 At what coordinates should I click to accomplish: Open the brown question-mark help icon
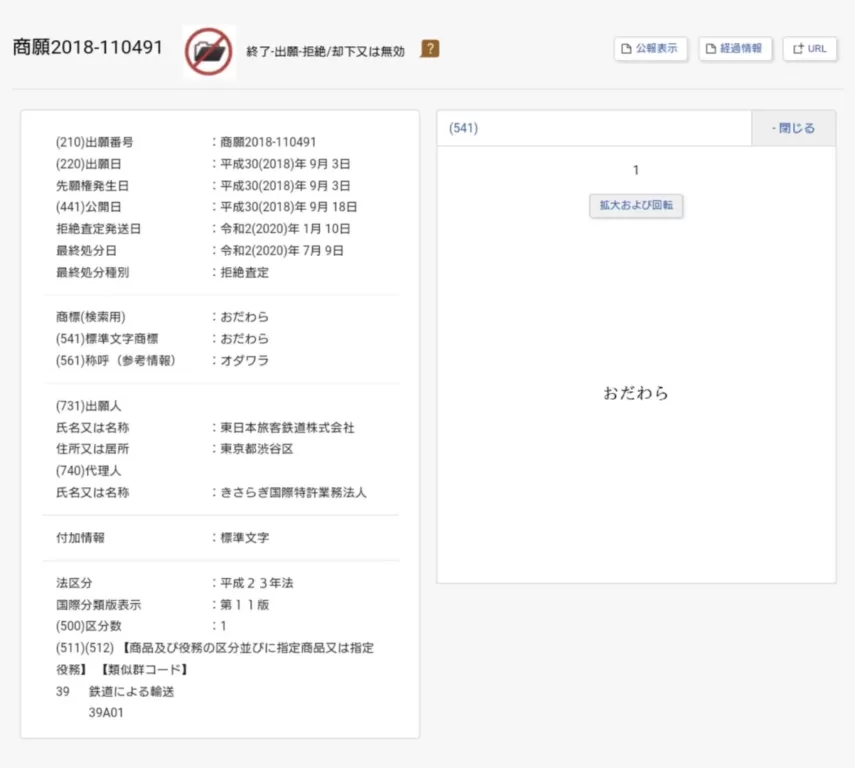pyautogui.click(x=430, y=49)
